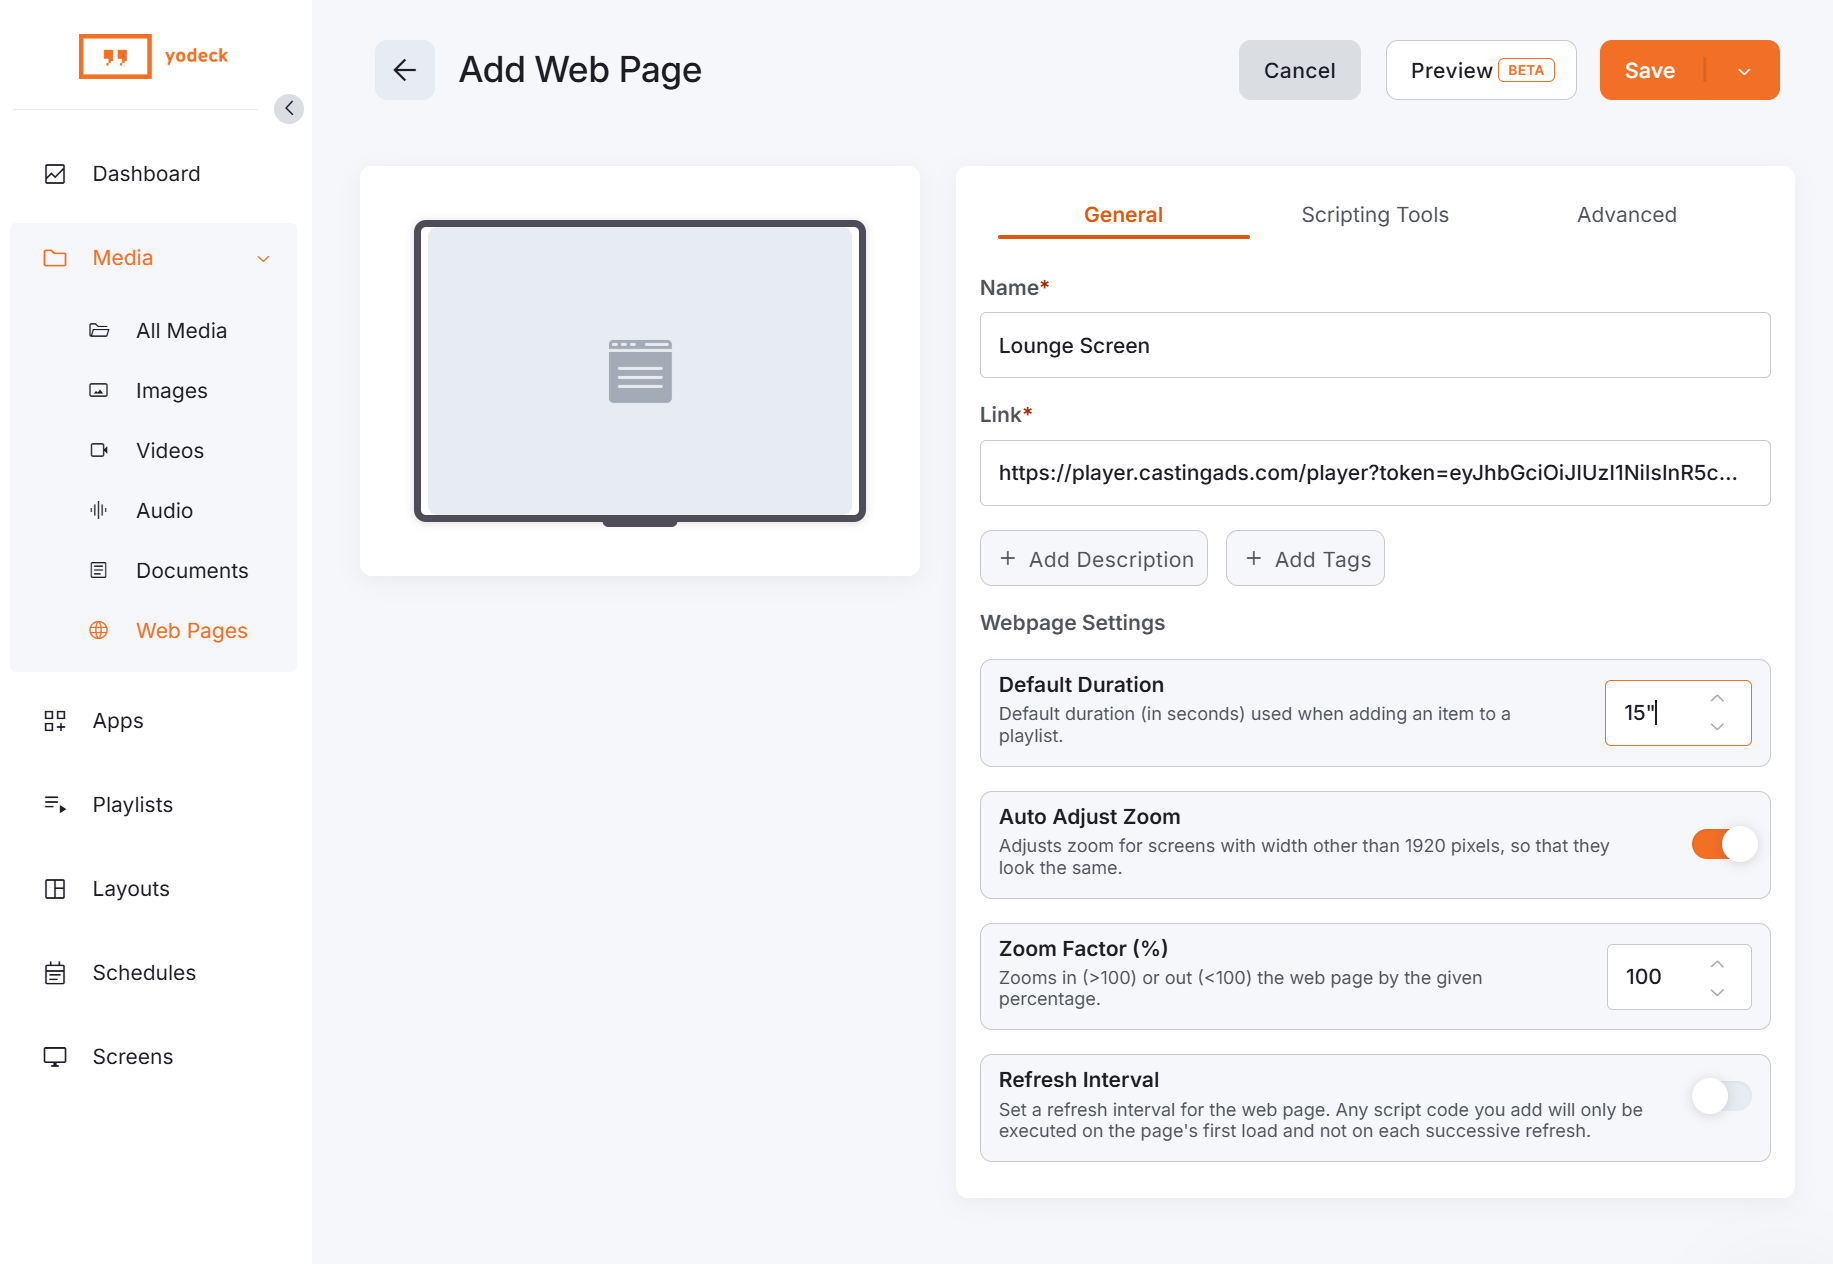1833x1264 pixels.
Task: Collapse sidebar with chevron icon
Action: pyautogui.click(x=289, y=108)
